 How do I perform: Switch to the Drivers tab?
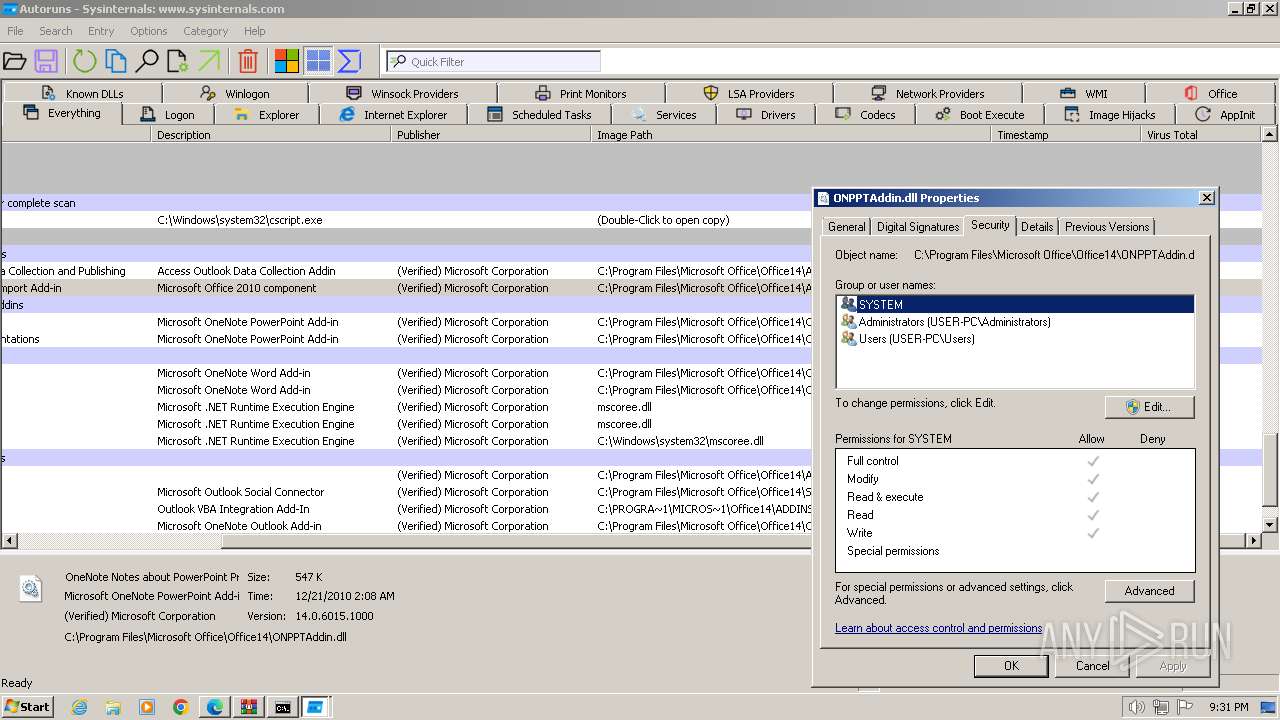pyautogui.click(x=766, y=115)
